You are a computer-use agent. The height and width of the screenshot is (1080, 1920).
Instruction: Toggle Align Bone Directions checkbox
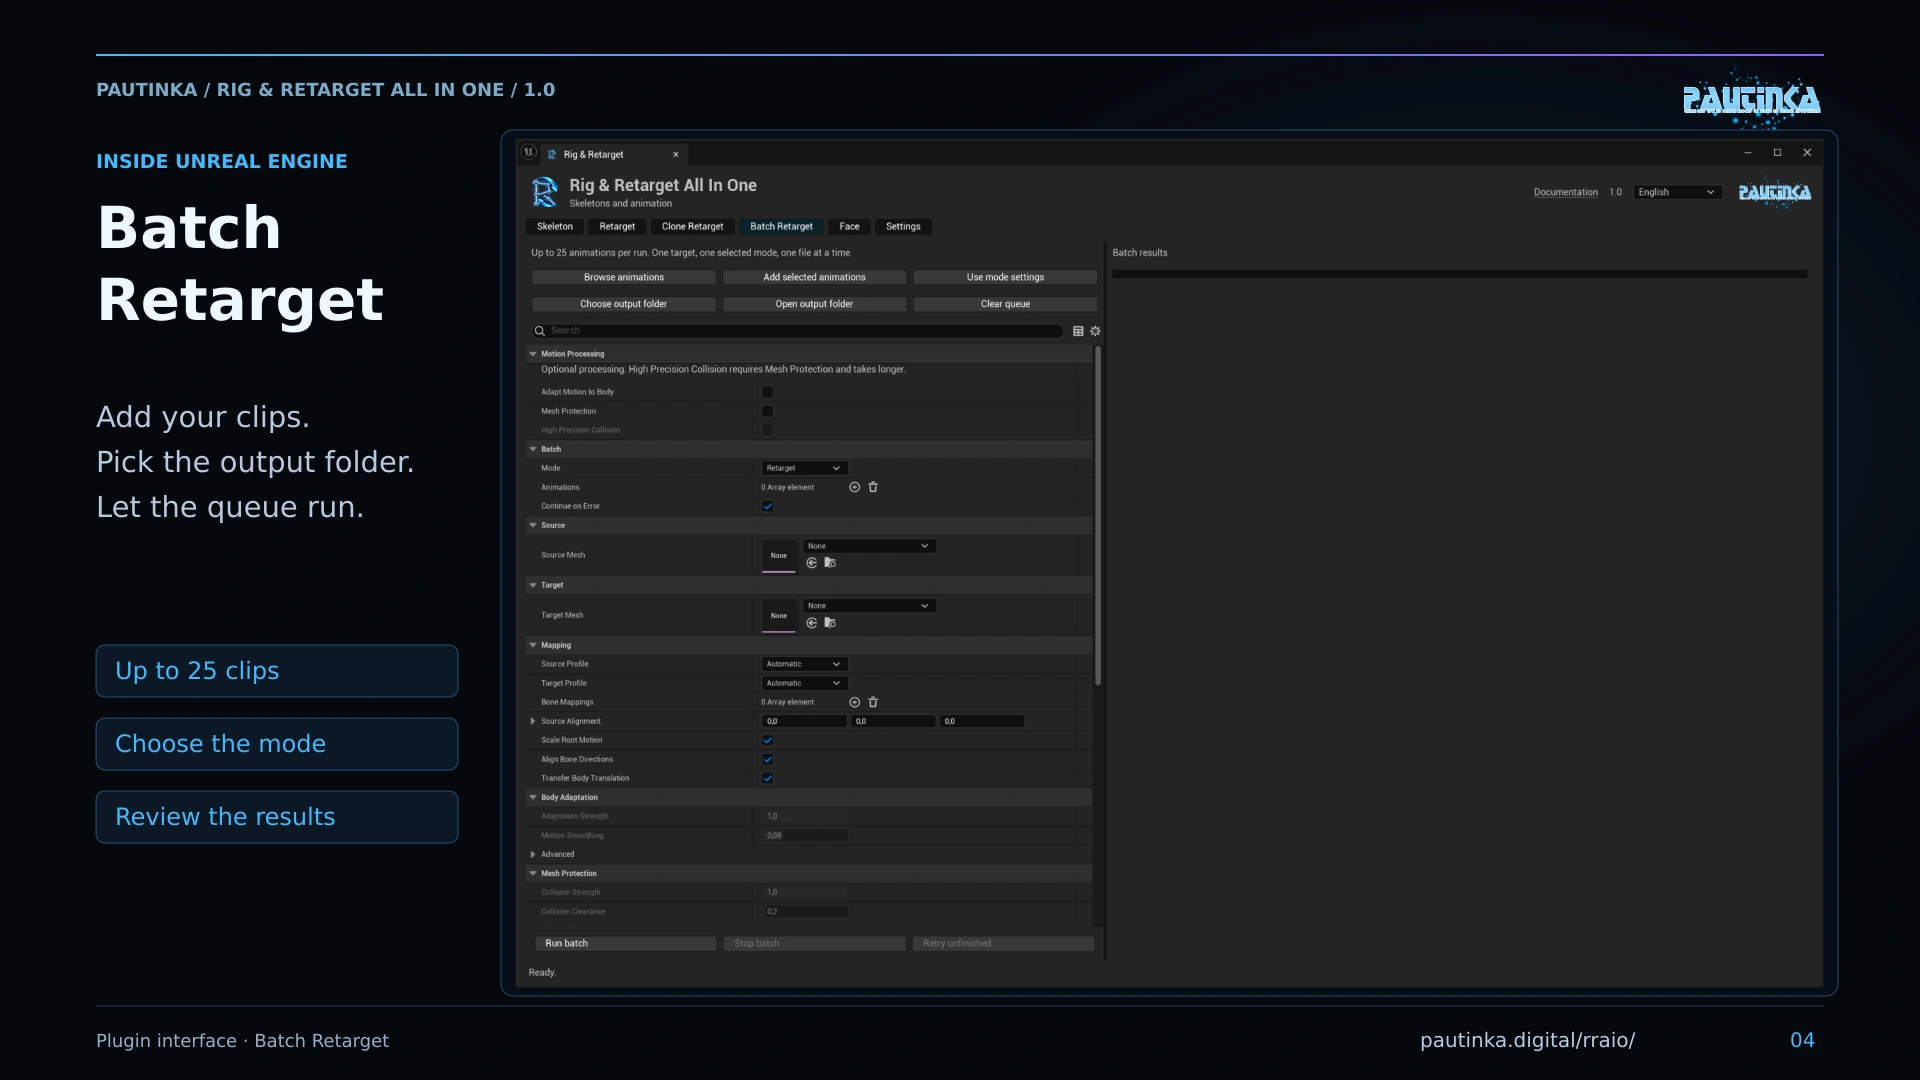point(768,759)
